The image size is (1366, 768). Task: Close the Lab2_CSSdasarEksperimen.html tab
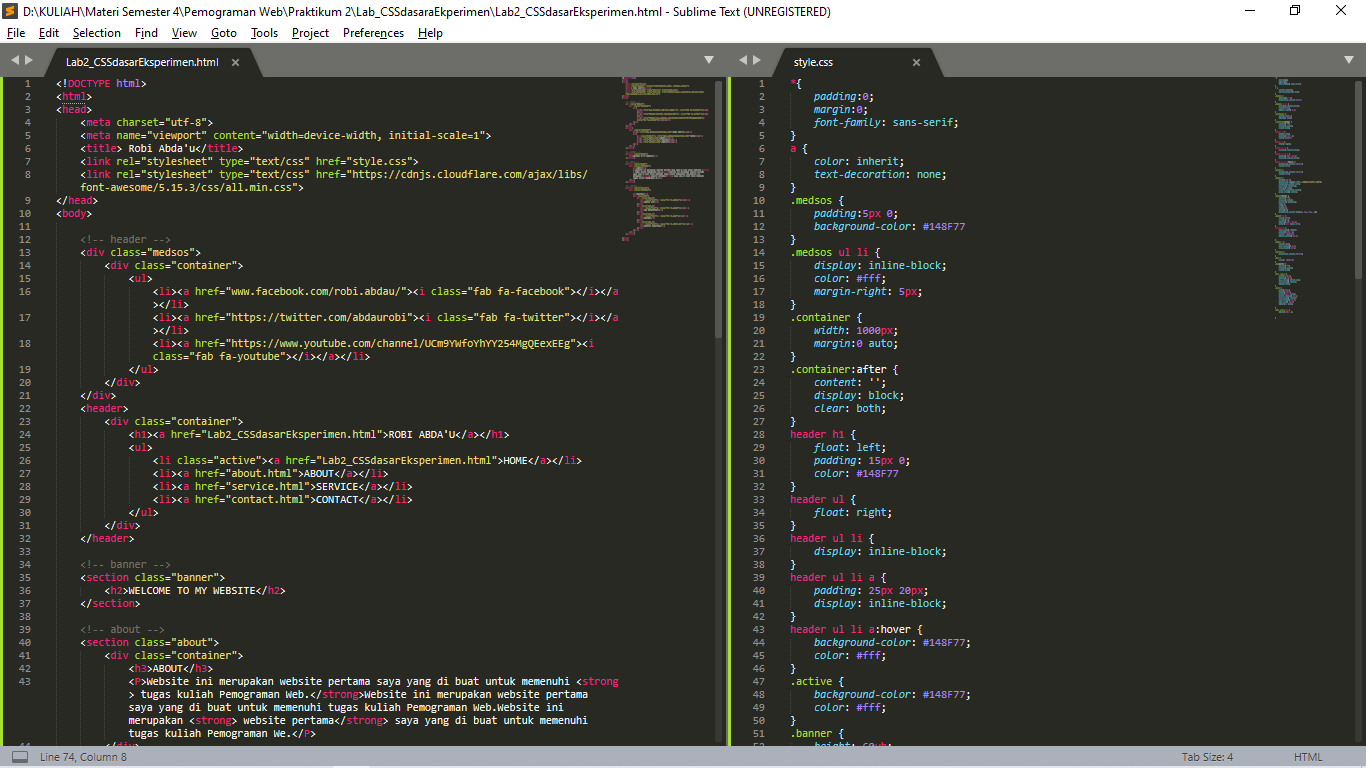[x=236, y=62]
